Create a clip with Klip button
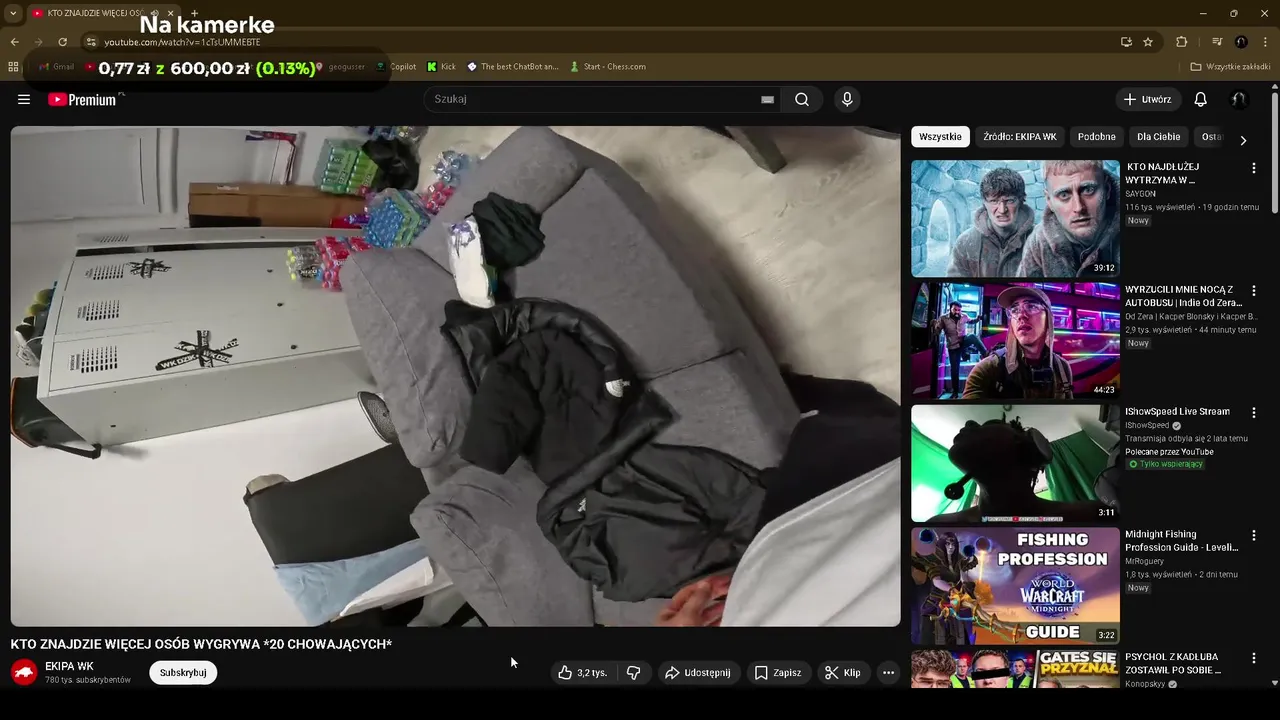Screen dimensions: 1280x720 (842, 673)
